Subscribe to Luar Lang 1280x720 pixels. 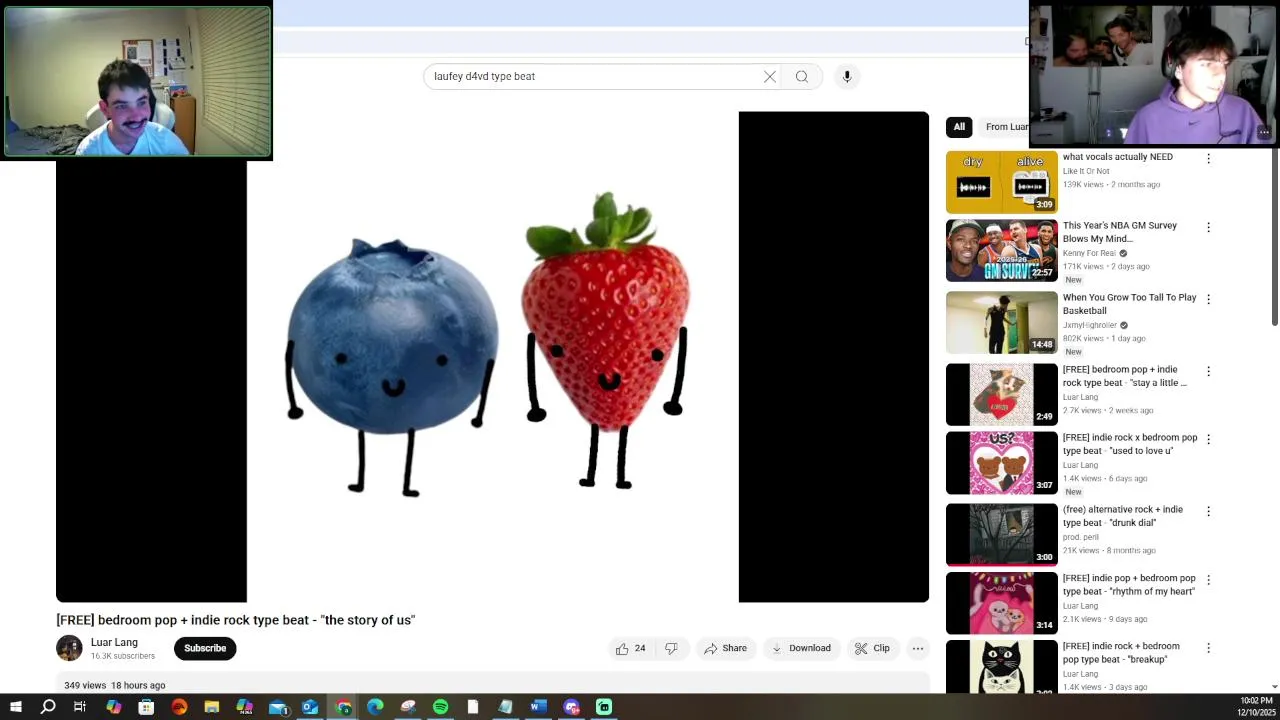pyautogui.click(x=205, y=648)
